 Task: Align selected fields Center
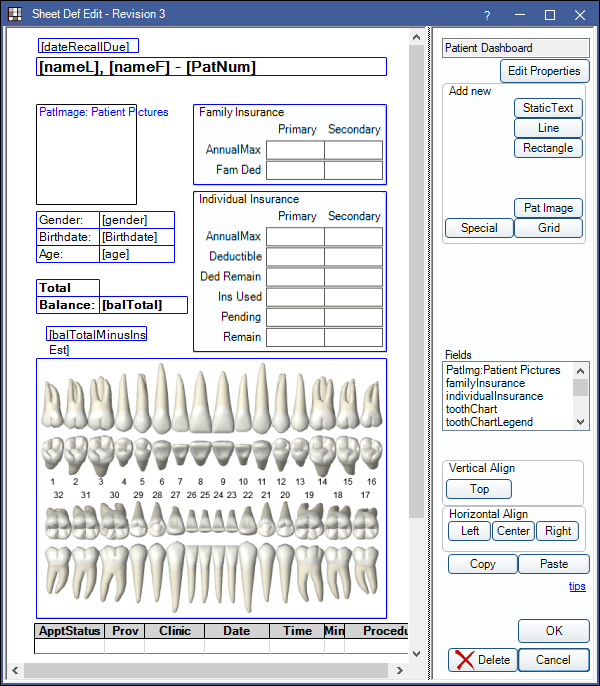click(x=513, y=531)
